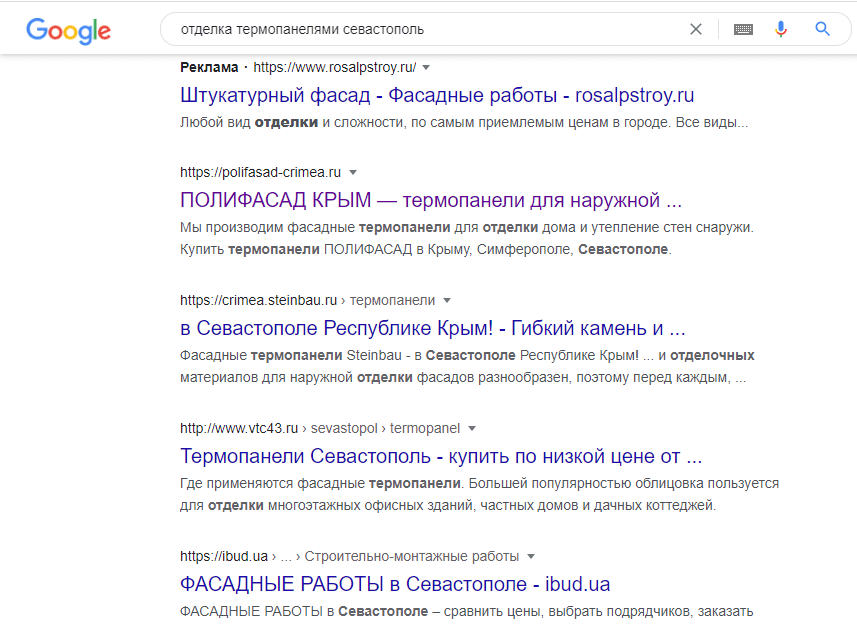Open the on-screen keyboard input tool

(743, 29)
